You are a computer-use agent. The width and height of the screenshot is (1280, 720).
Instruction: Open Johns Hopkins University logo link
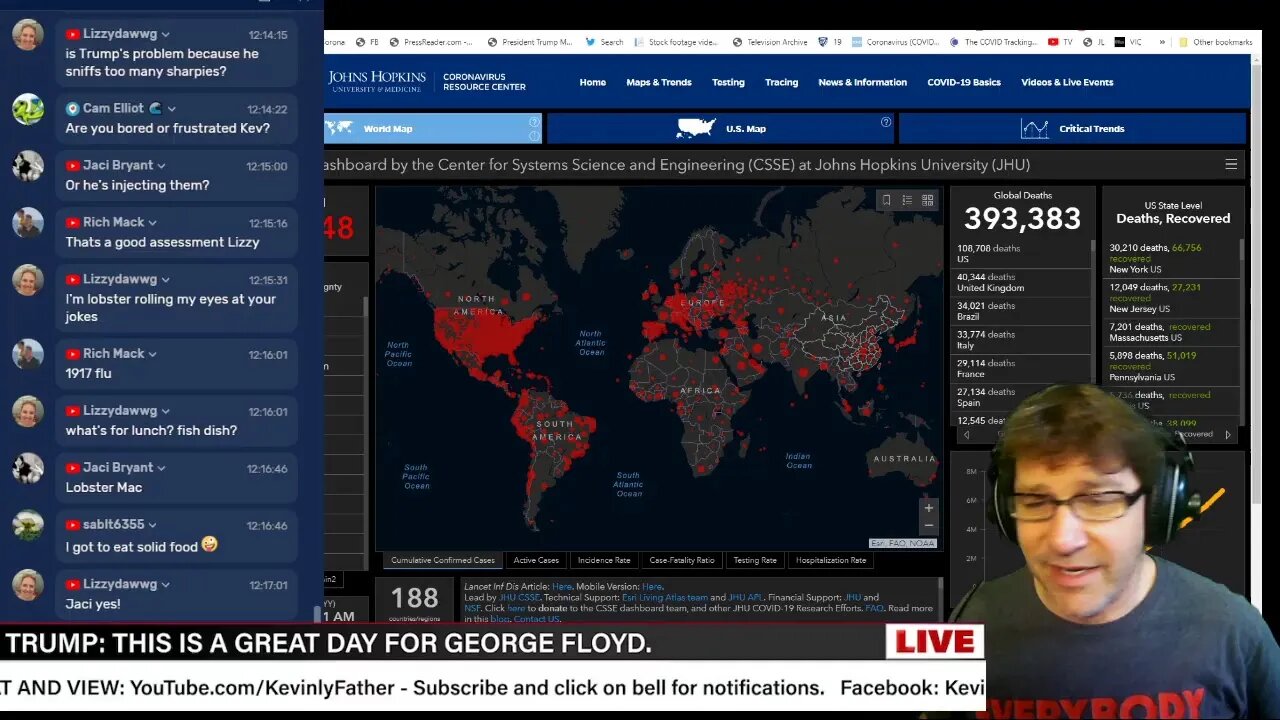[378, 82]
